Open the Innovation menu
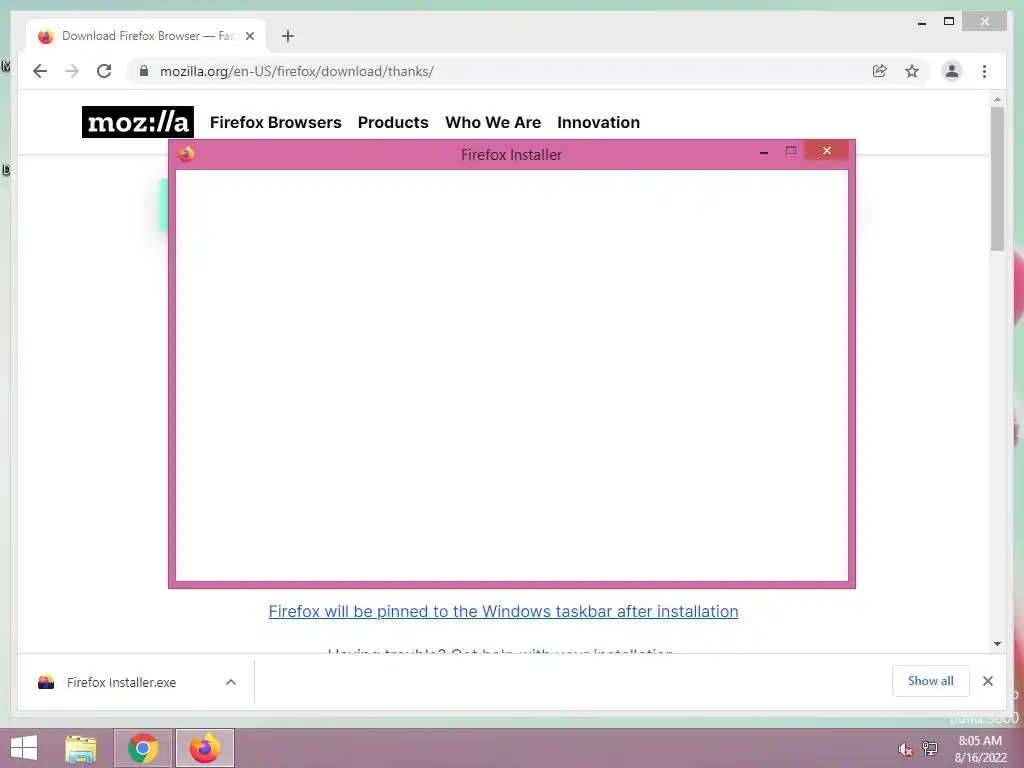 coord(598,123)
